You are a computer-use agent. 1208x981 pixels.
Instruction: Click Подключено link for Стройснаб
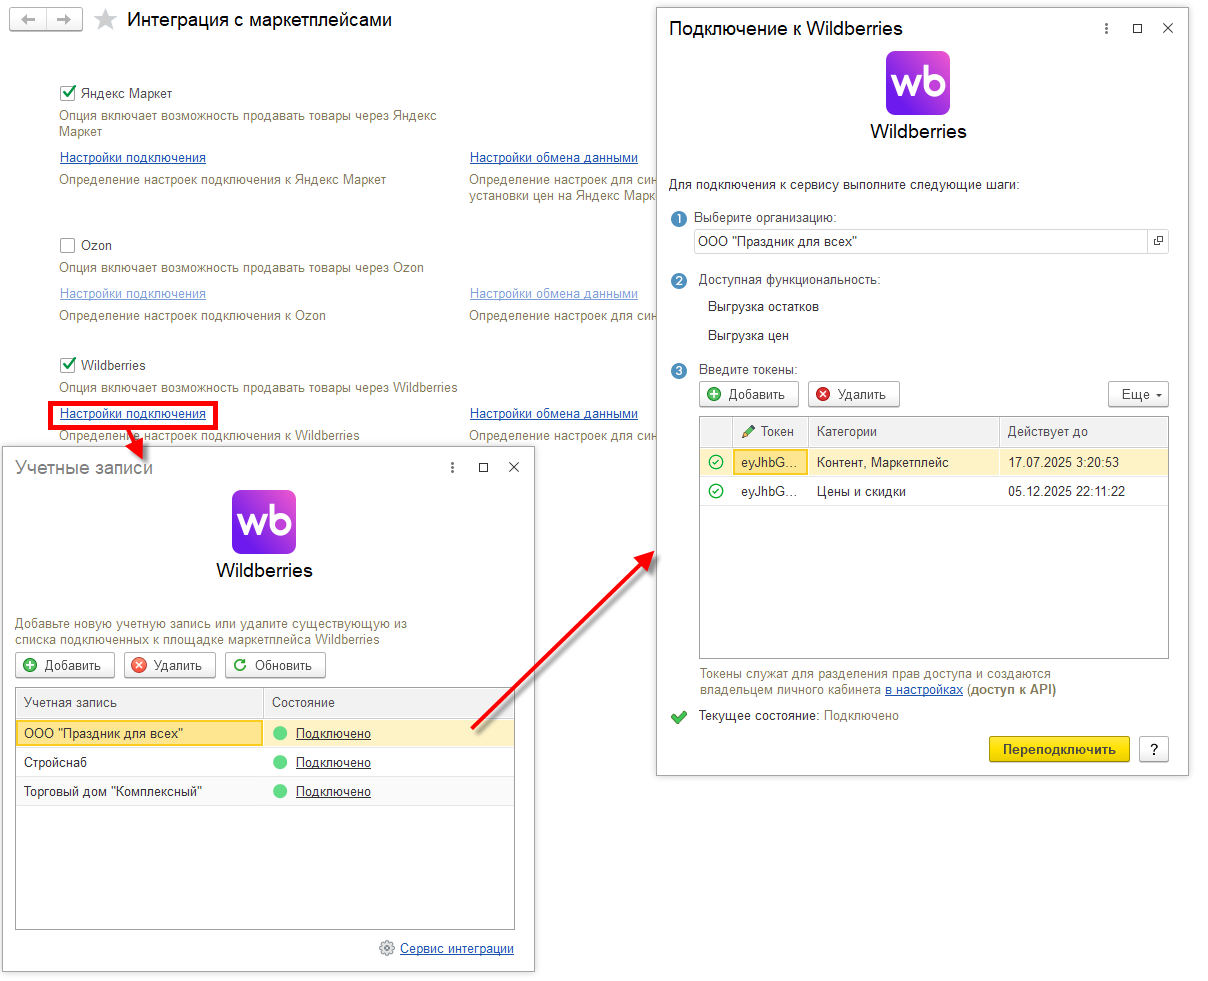click(333, 763)
